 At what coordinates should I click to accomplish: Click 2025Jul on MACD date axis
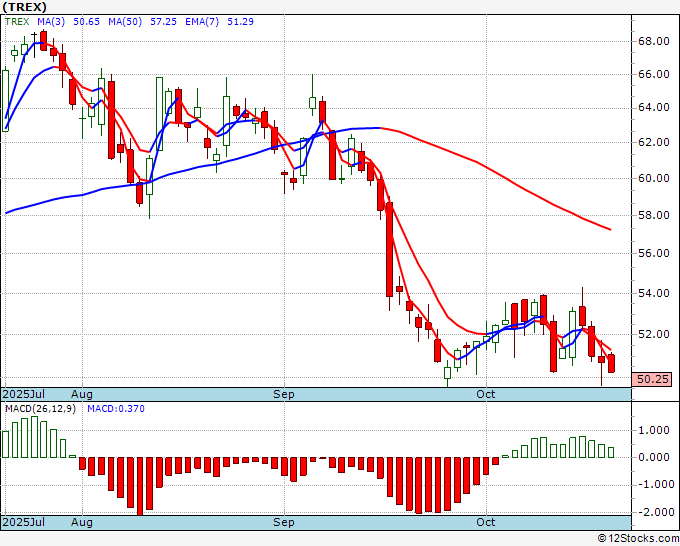point(23,522)
